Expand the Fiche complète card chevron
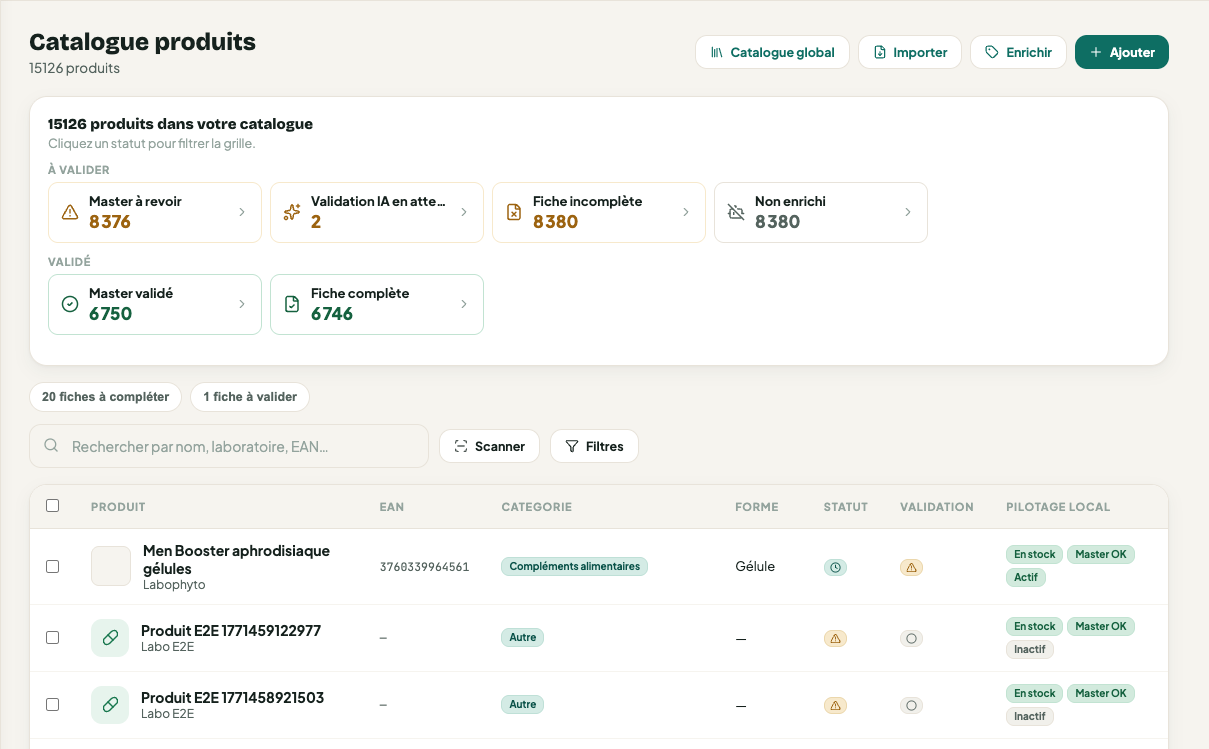This screenshot has height=749, width=1209. [x=464, y=304]
